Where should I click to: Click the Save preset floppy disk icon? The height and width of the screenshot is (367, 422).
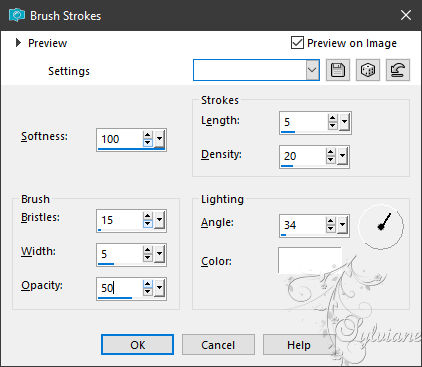click(338, 70)
